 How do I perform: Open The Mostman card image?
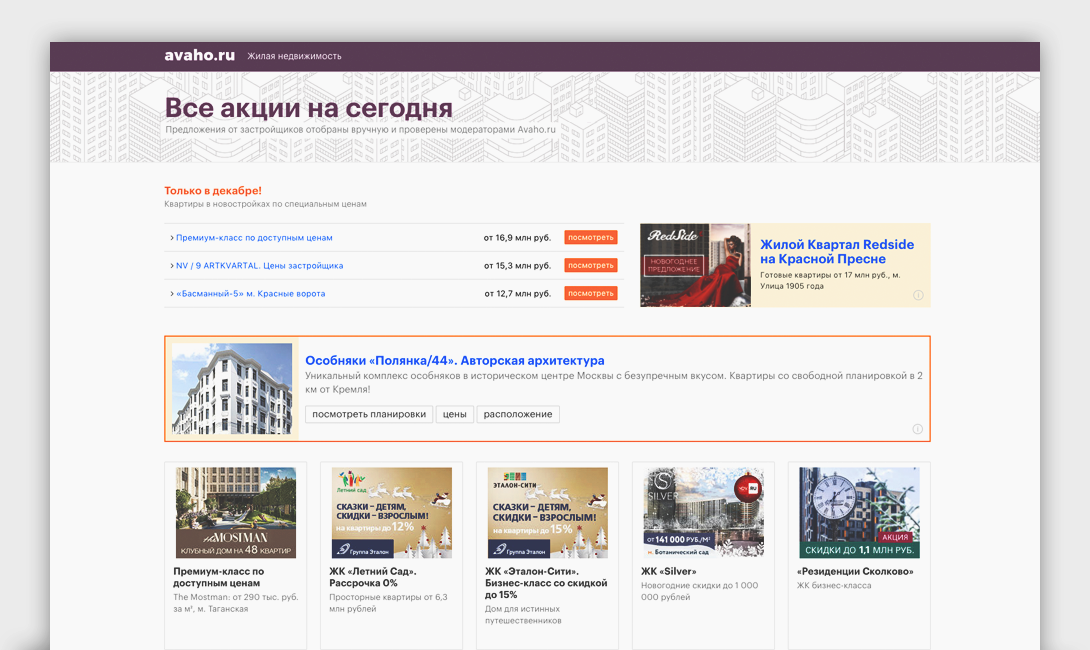click(236, 512)
